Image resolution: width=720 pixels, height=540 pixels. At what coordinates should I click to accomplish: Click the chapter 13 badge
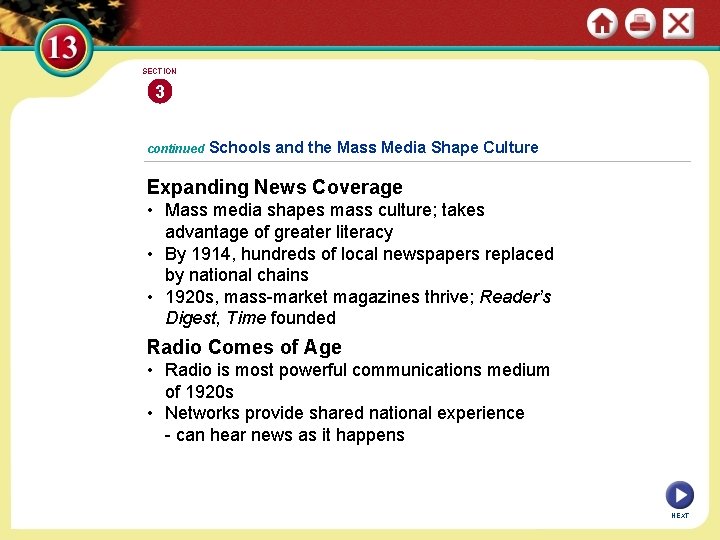[63, 47]
